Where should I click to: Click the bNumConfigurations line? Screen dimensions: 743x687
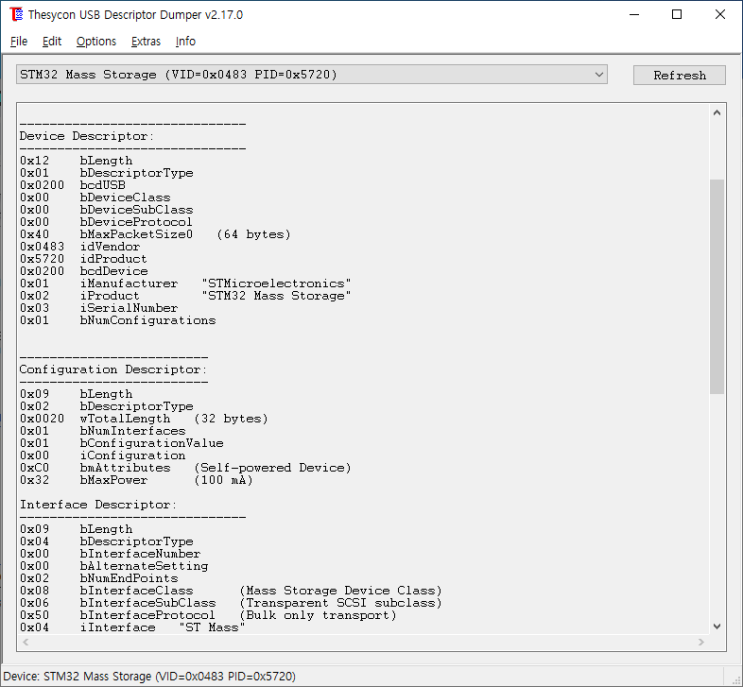tap(118, 320)
